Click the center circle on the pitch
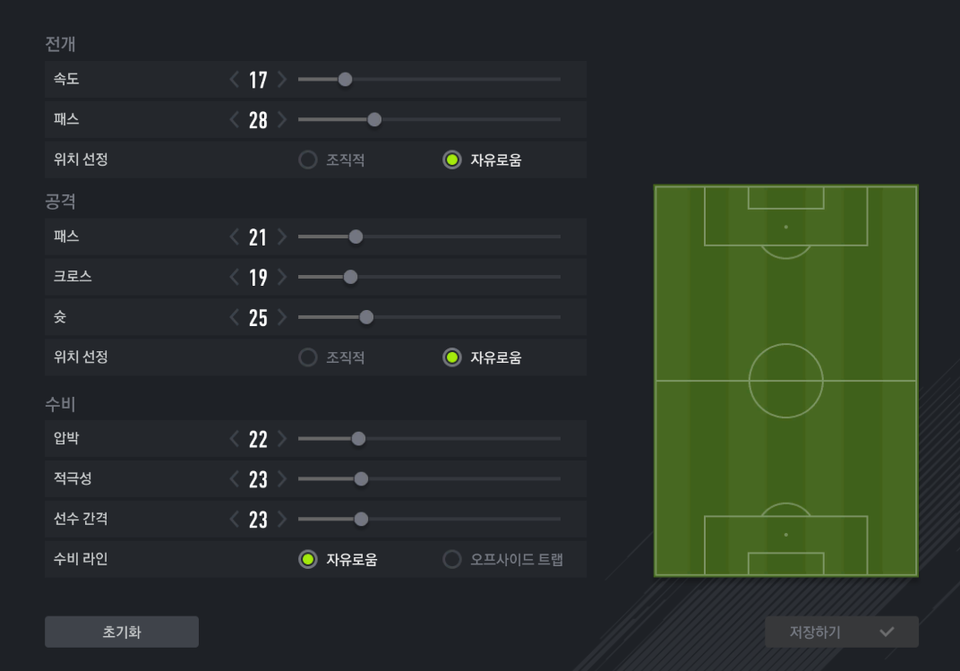Screen dimensions: 960x671 786,381
